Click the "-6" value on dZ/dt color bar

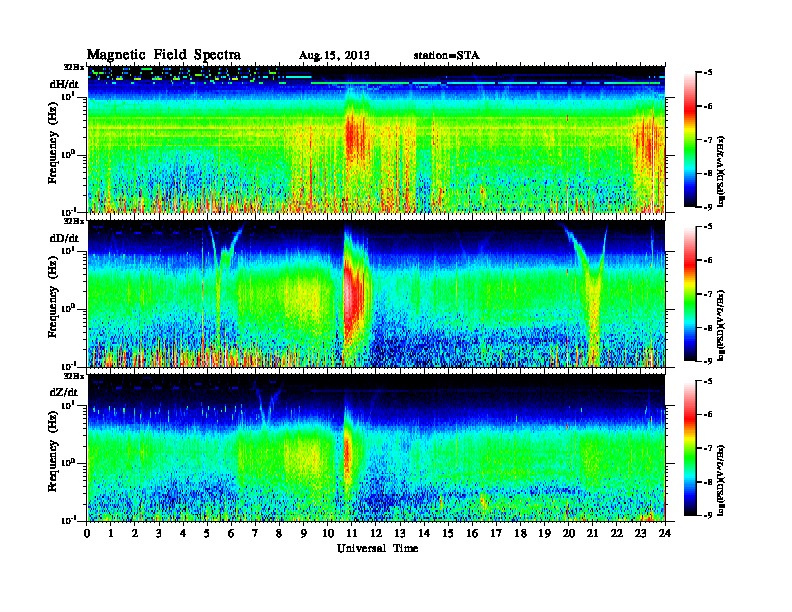[x=708, y=415]
